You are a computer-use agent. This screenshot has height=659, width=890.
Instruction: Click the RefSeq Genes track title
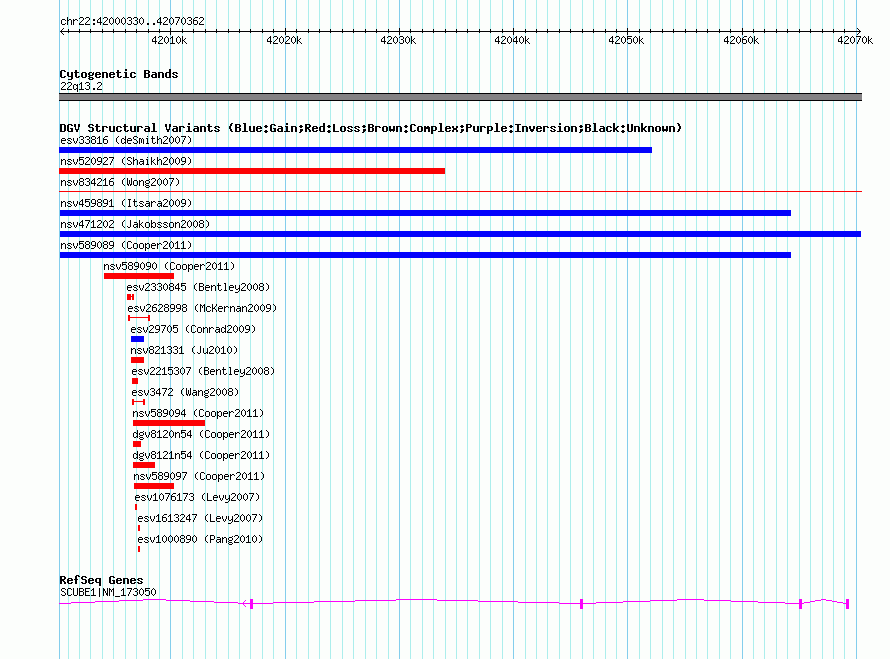click(x=101, y=580)
